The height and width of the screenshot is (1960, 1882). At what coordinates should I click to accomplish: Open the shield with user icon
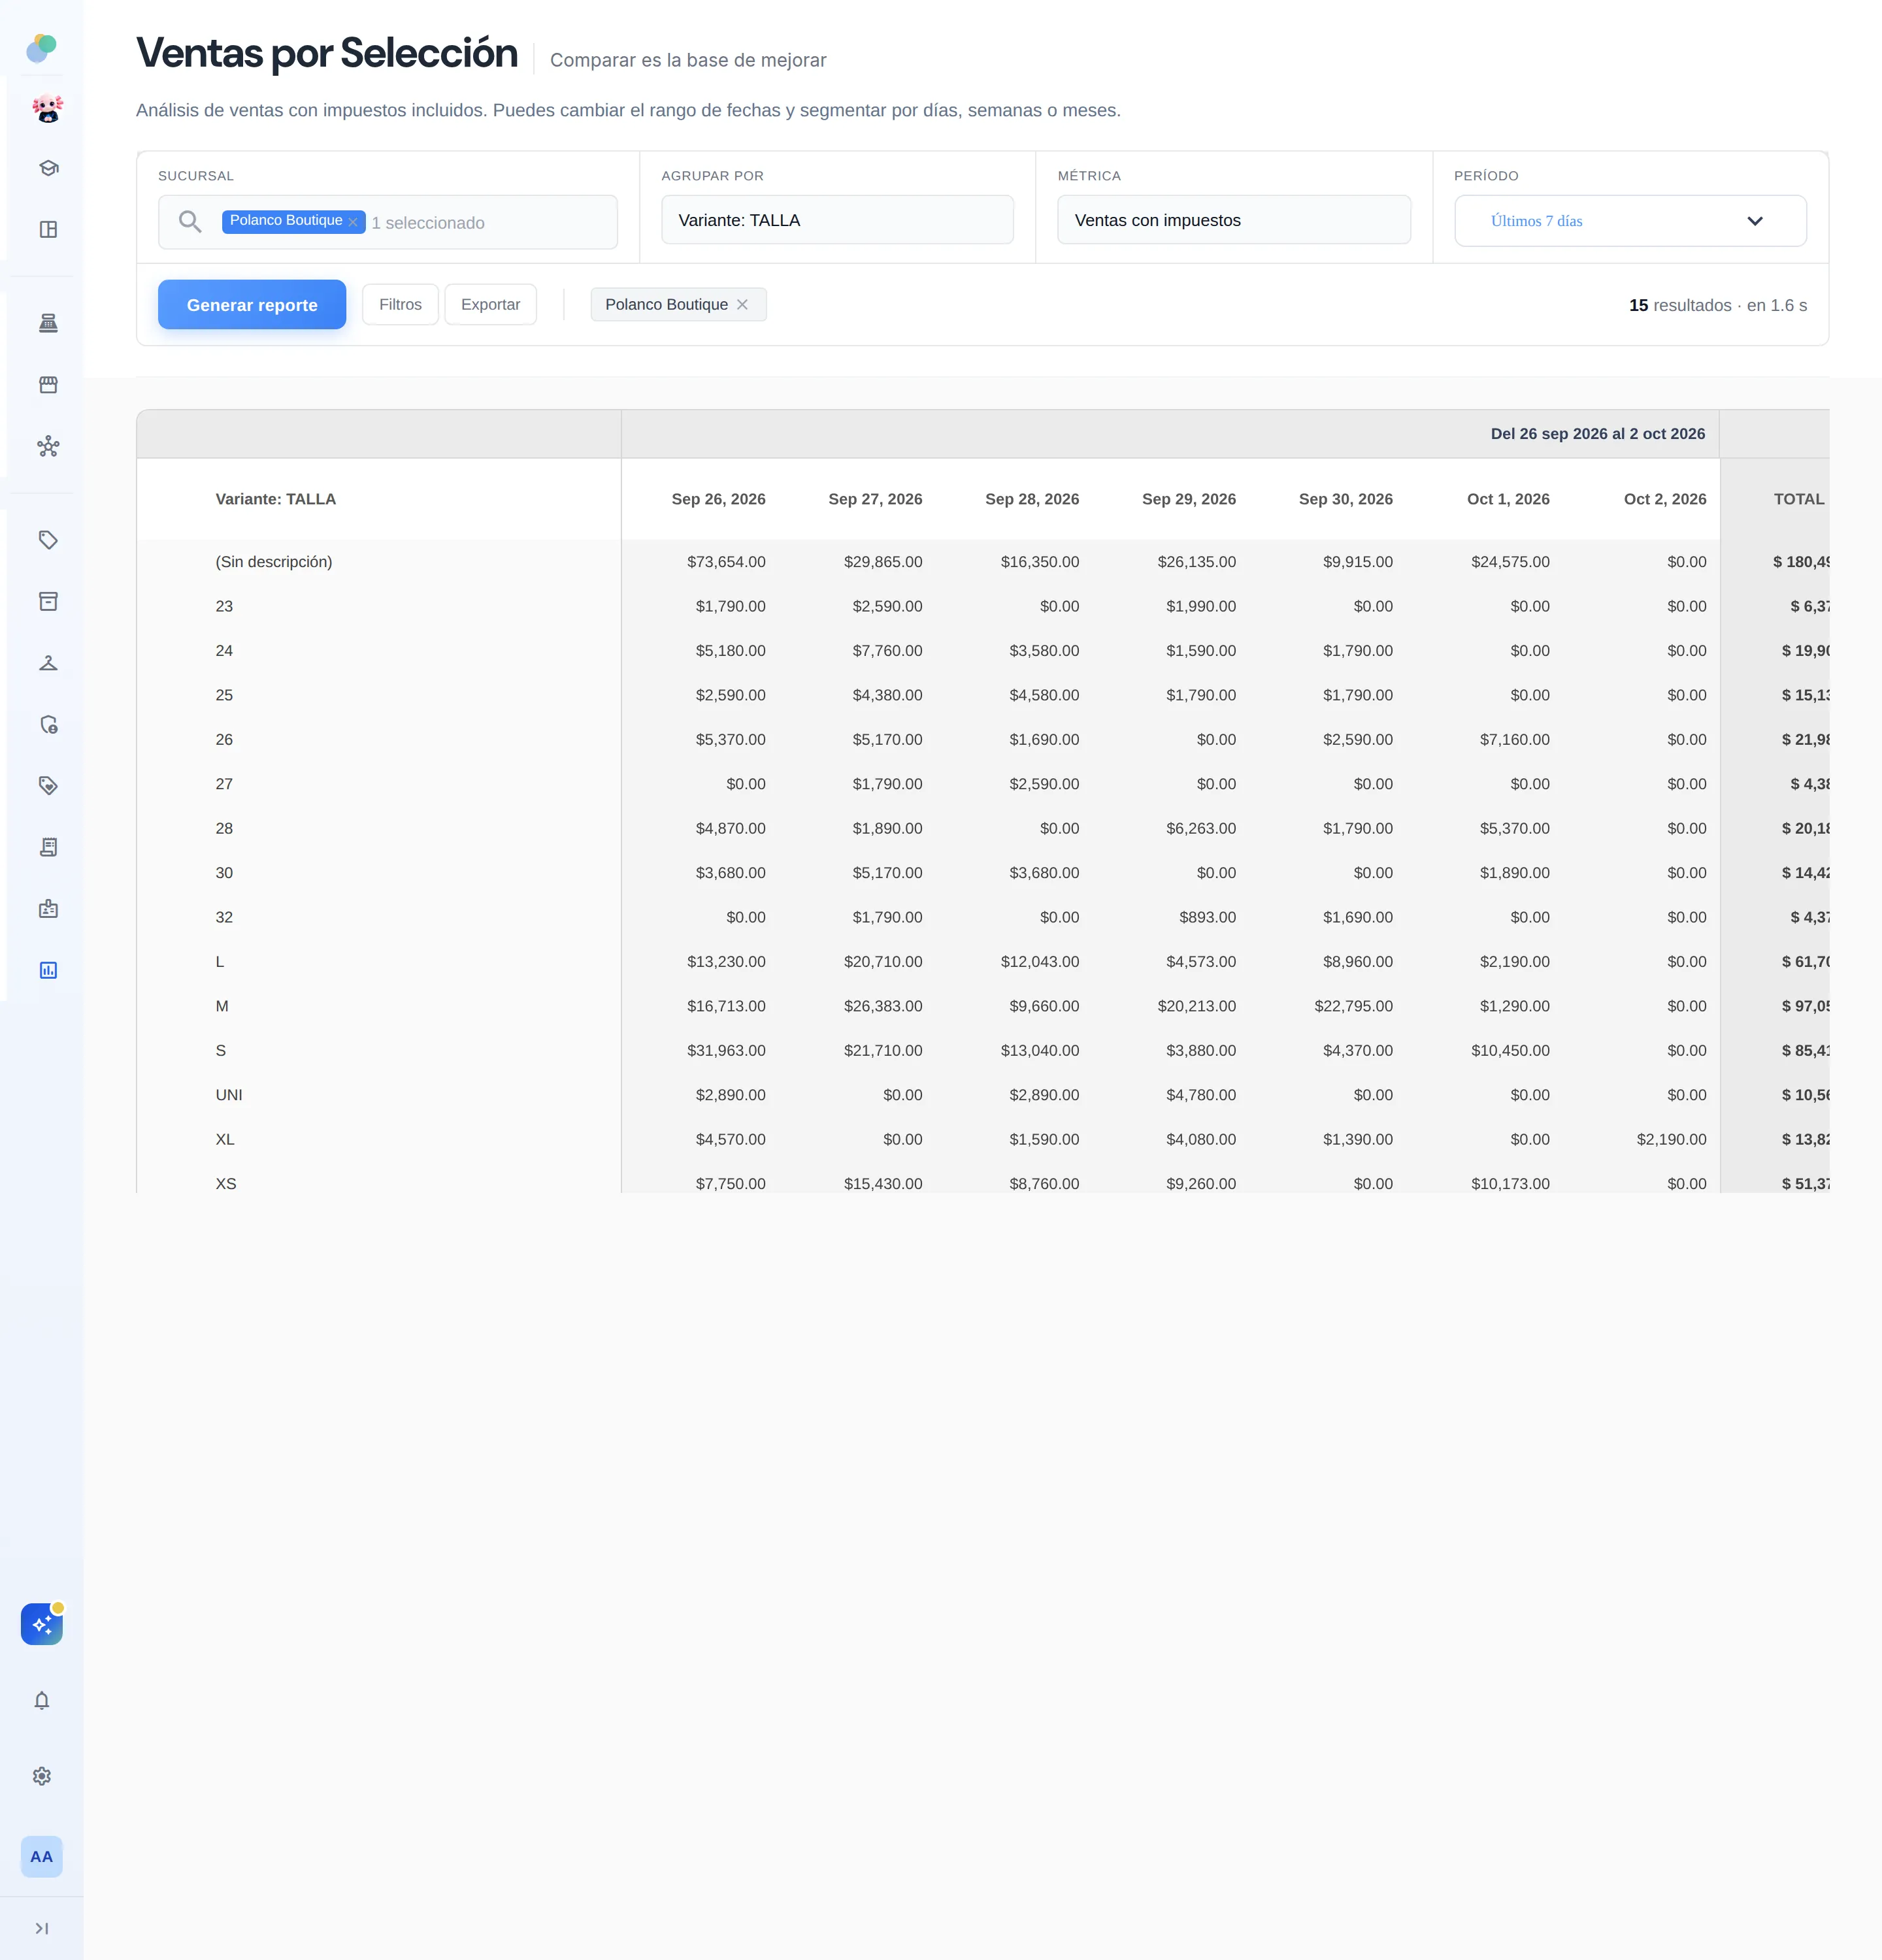pos(48,724)
